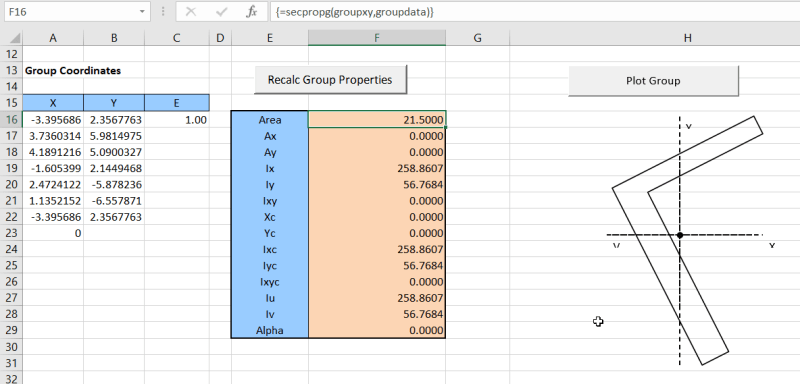Click the Cancel X icon in formula bar
Screen dimensions: 800x384
click(x=191, y=12)
